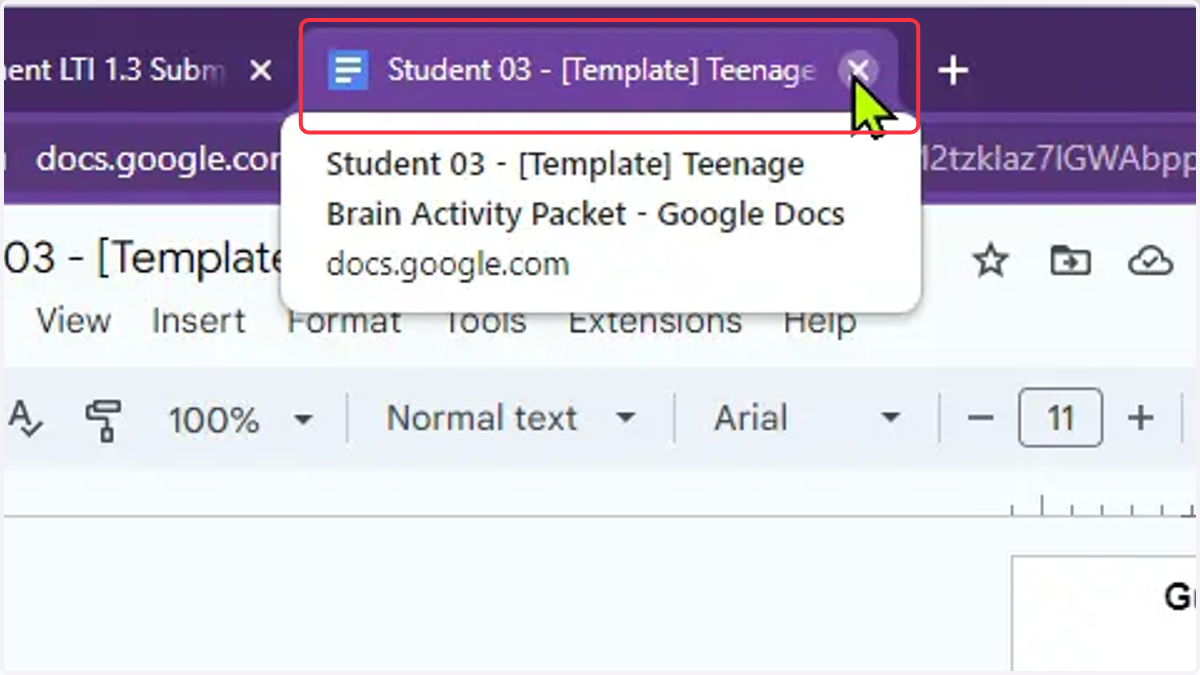
Task: Click the docs.google.com address bar URL
Action: point(157,159)
